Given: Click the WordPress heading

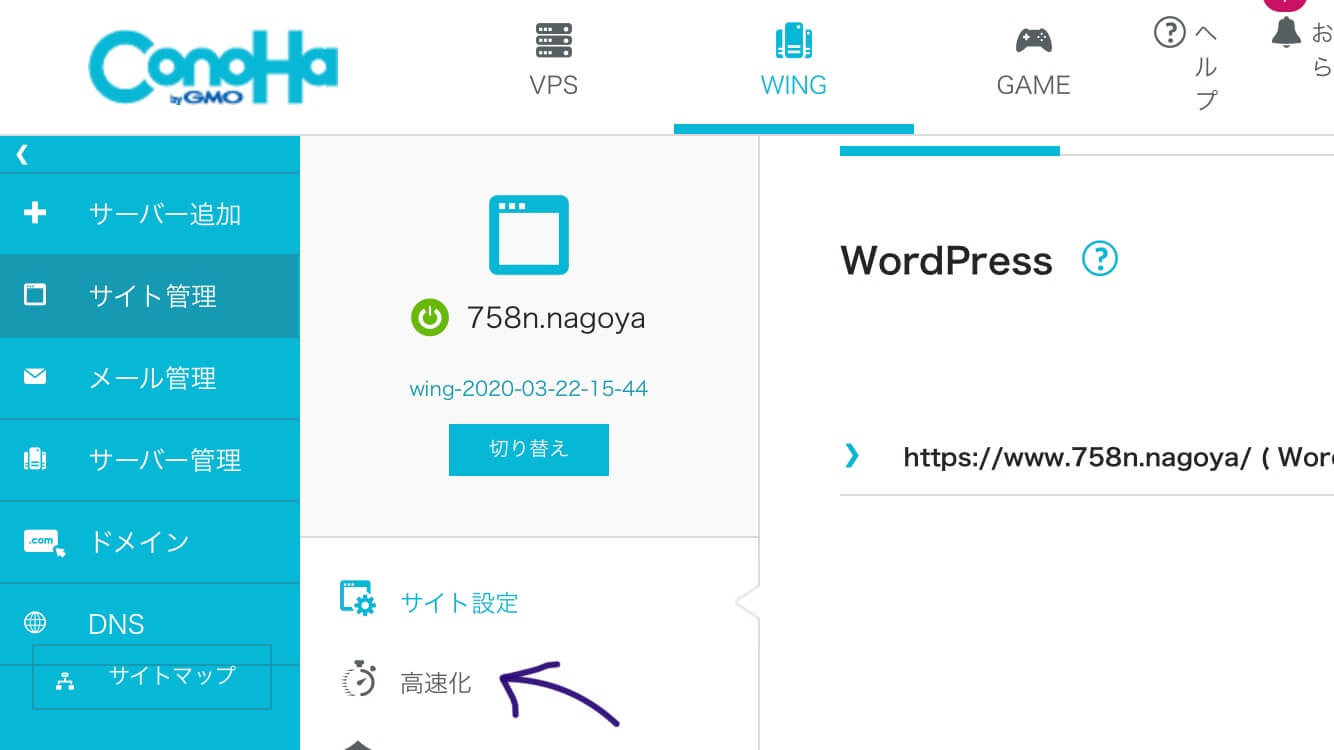Looking at the screenshot, I should click(946, 261).
